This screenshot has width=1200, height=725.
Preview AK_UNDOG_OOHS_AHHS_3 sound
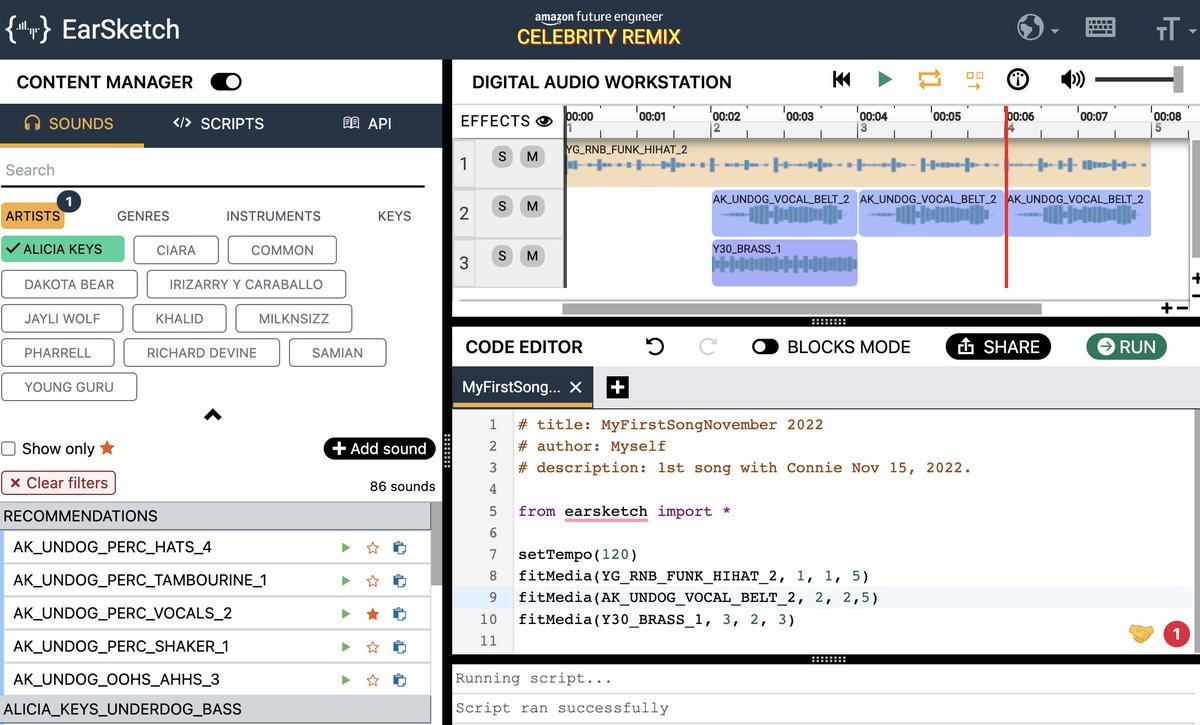pyautogui.click(x=346, y=680)
